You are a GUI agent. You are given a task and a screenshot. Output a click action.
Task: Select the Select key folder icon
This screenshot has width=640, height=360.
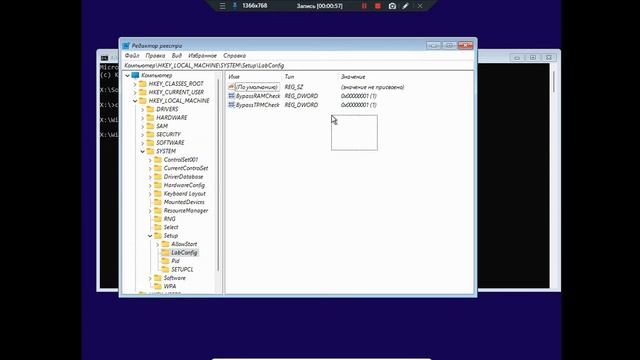pos(158,227)
